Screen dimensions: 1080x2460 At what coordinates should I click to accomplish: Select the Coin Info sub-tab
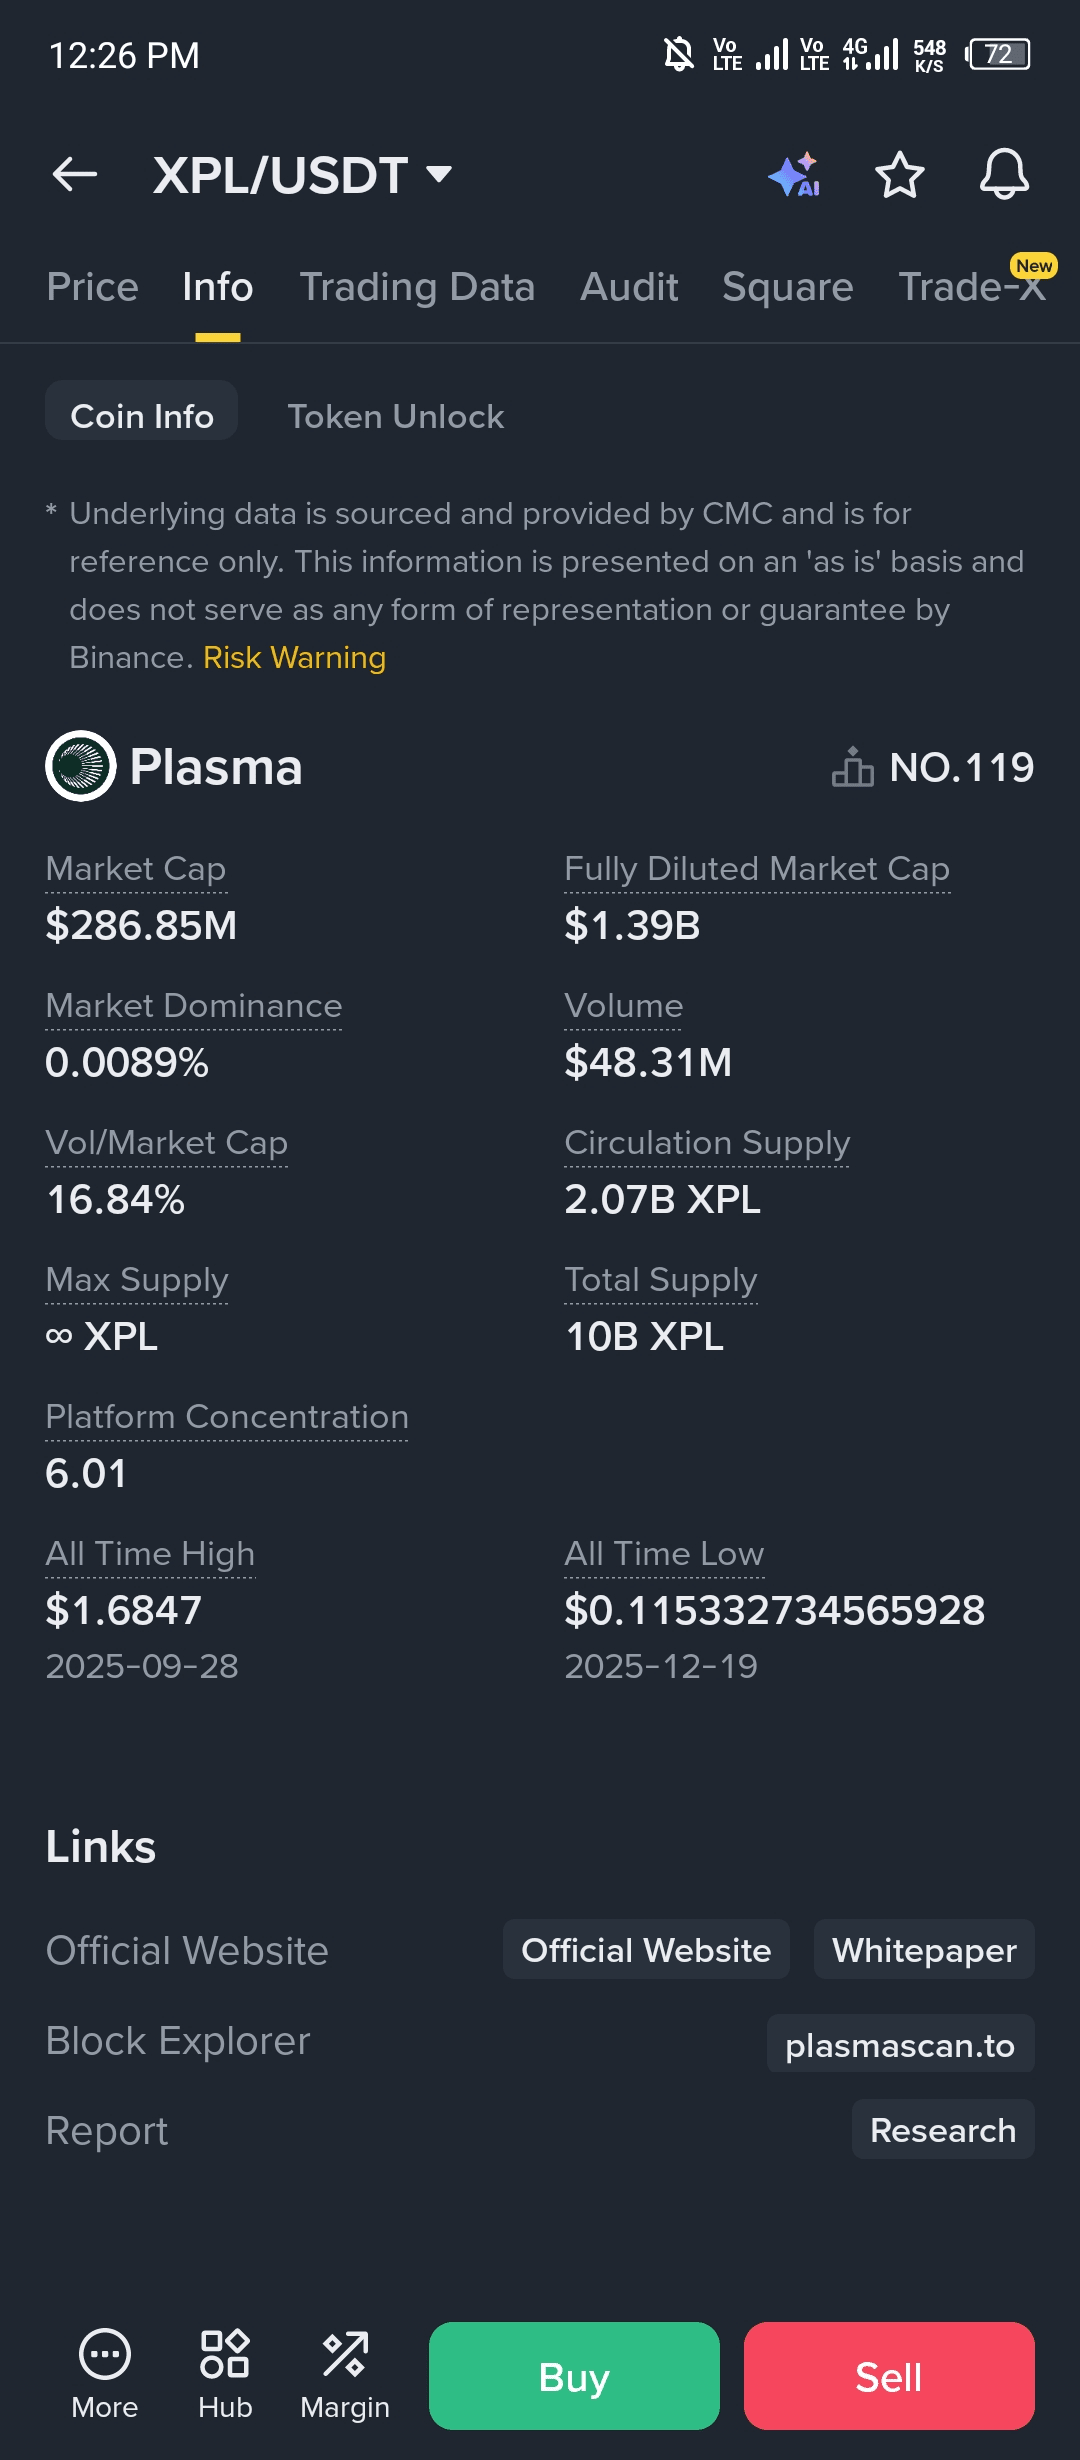tap(142, 416)
